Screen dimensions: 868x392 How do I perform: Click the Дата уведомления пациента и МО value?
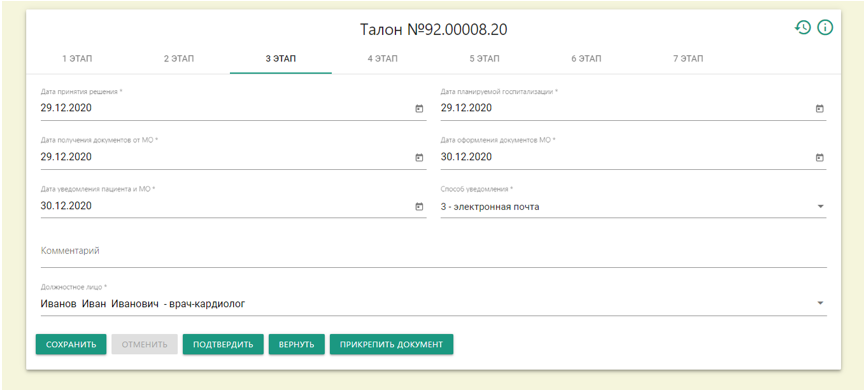(66, 206)
